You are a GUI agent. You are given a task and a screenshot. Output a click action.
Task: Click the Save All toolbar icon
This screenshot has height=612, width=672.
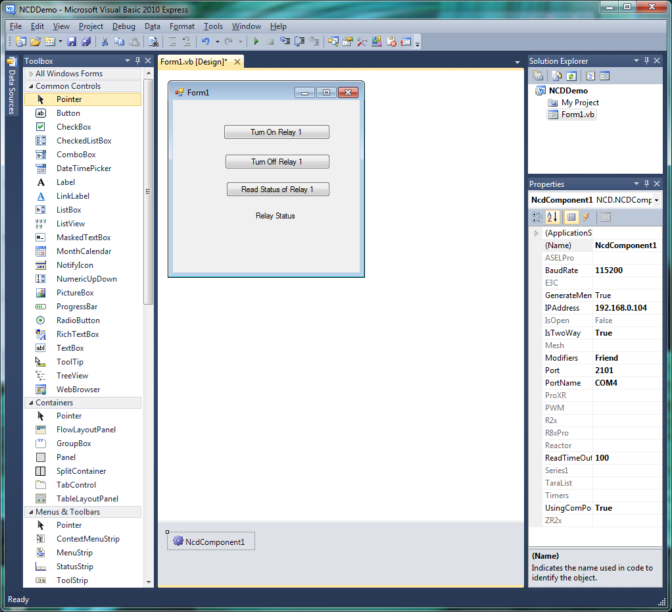click(86, 42)
